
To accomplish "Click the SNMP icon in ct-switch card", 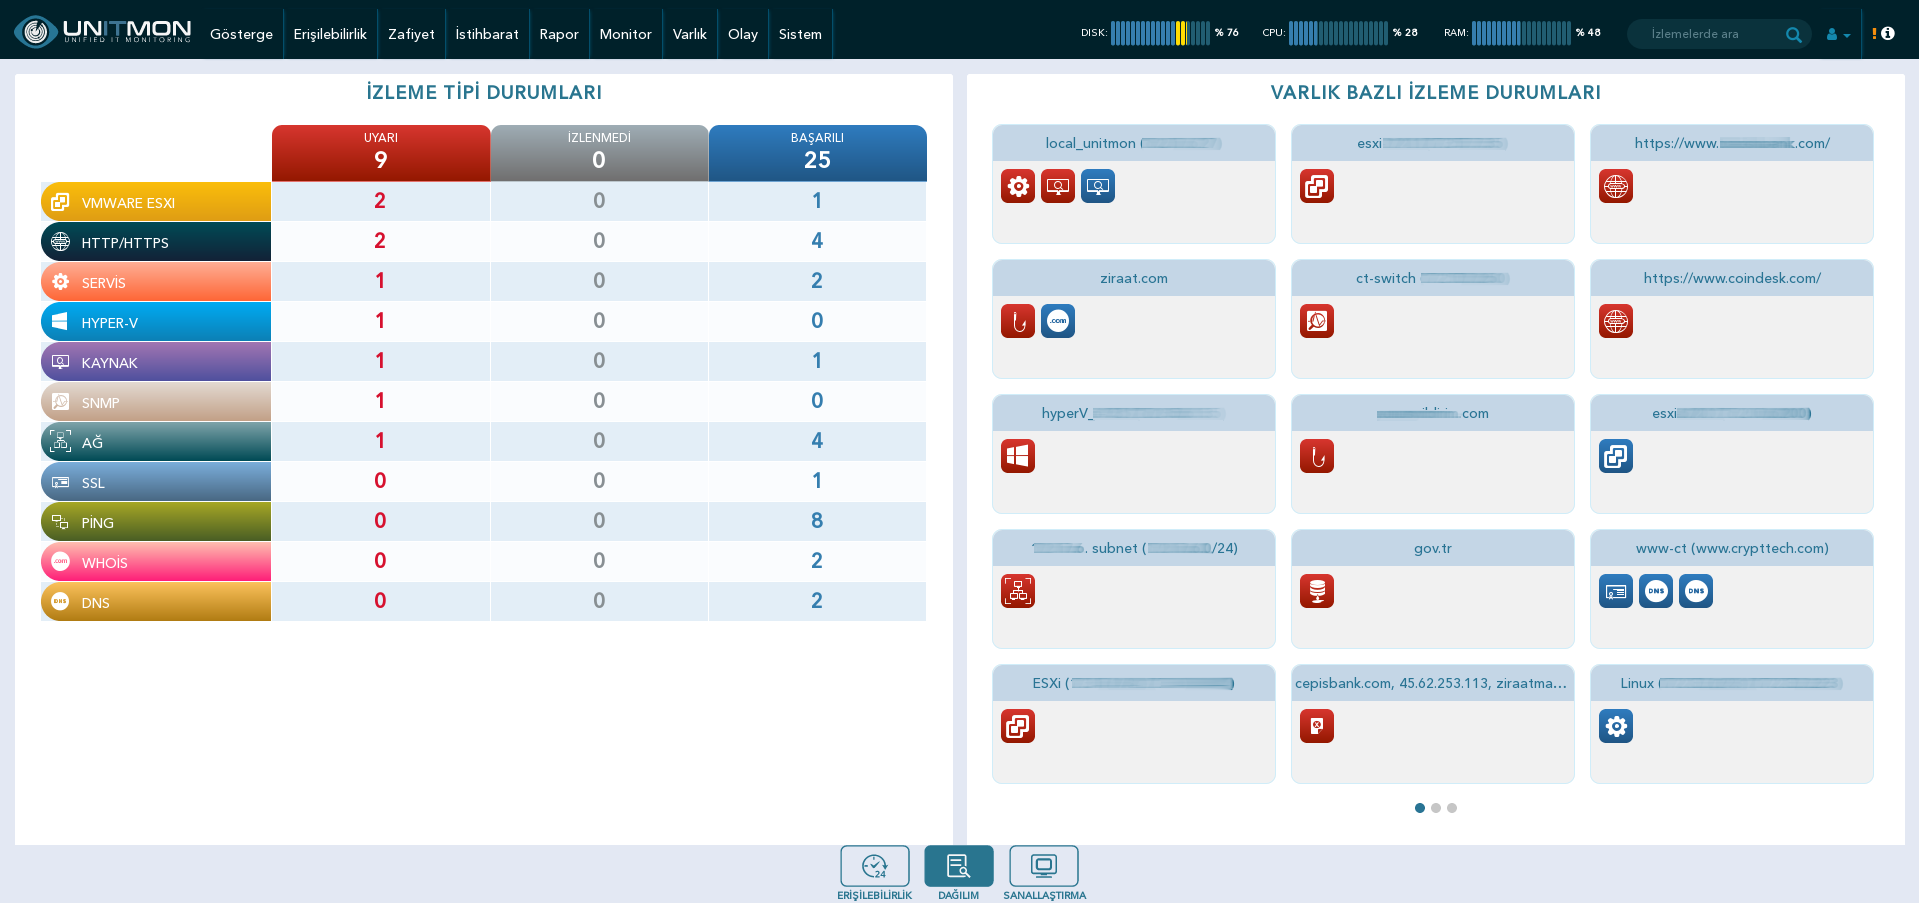I will coord(1317,321).
